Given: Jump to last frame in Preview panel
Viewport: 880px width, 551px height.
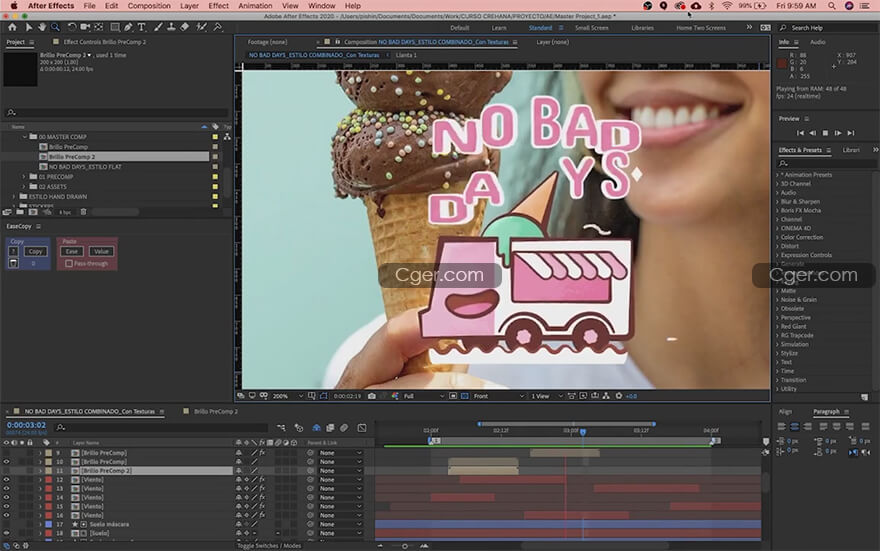Looking at the screenshot, I should click(851, 133).
